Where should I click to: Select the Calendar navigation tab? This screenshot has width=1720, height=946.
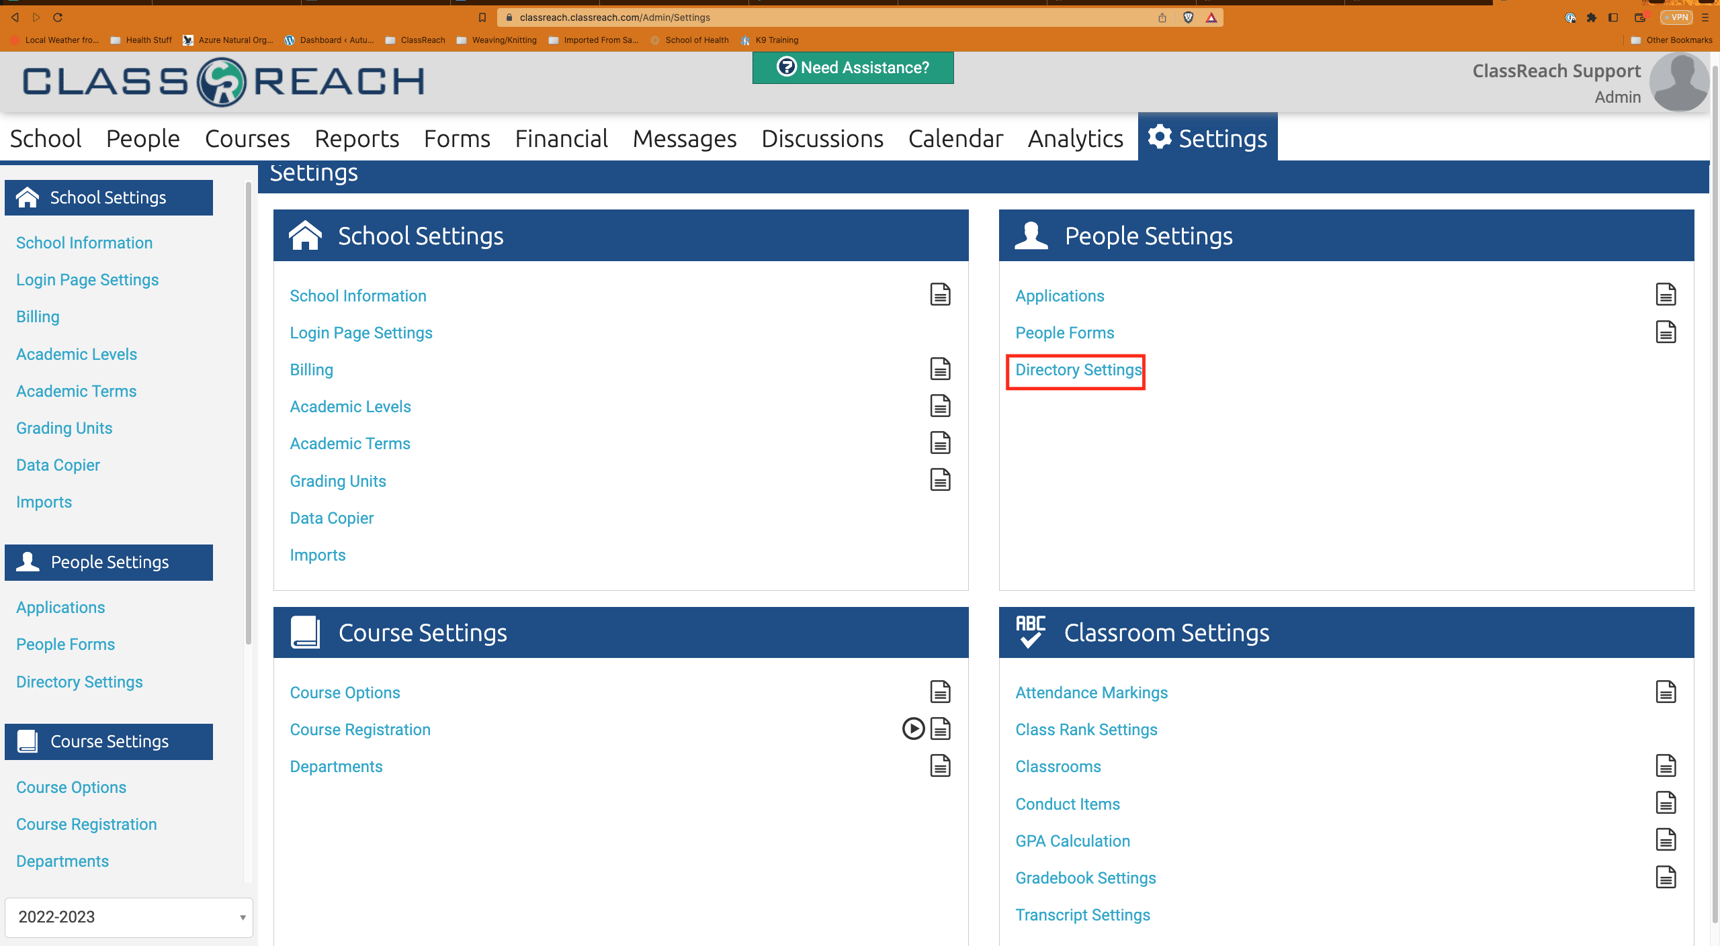click(955, 138)
